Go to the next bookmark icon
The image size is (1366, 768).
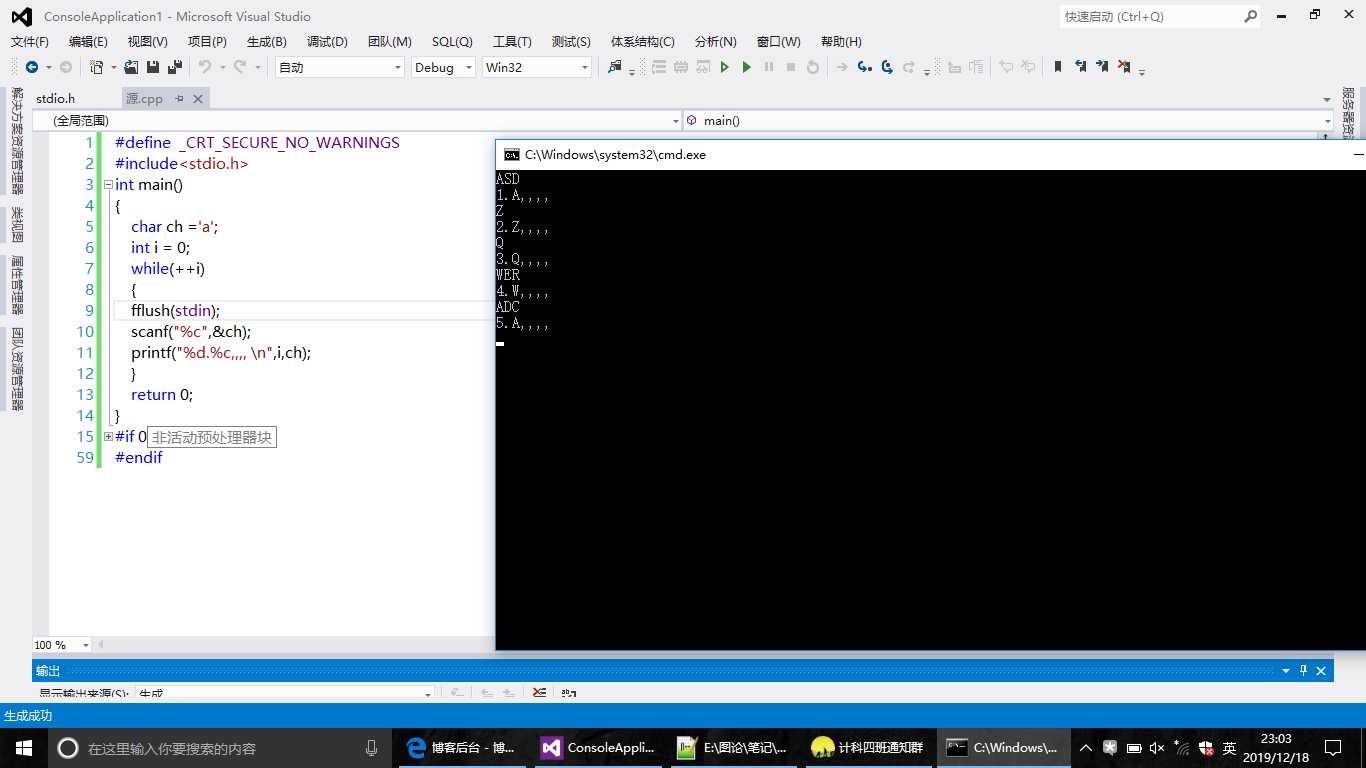tap(1102, 67)
